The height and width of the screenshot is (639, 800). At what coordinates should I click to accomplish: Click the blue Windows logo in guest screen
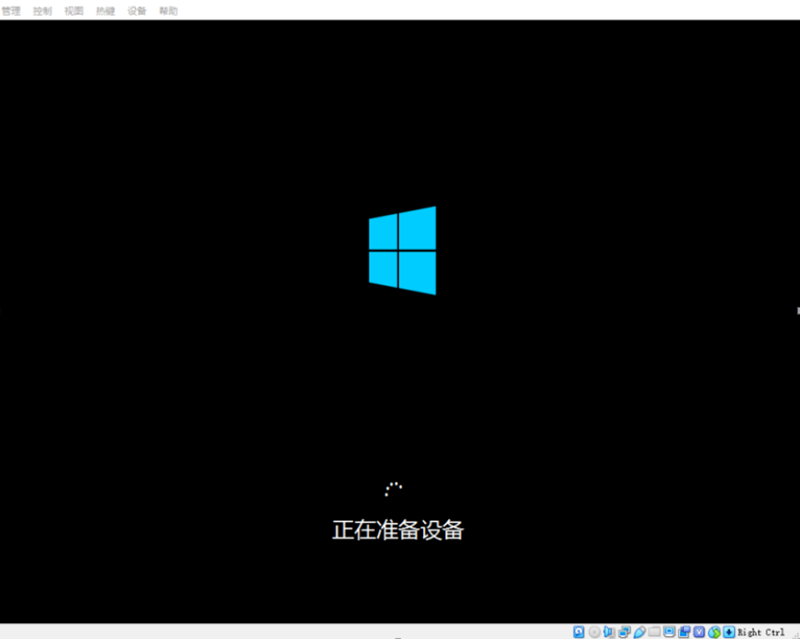[x=402, y=251]
